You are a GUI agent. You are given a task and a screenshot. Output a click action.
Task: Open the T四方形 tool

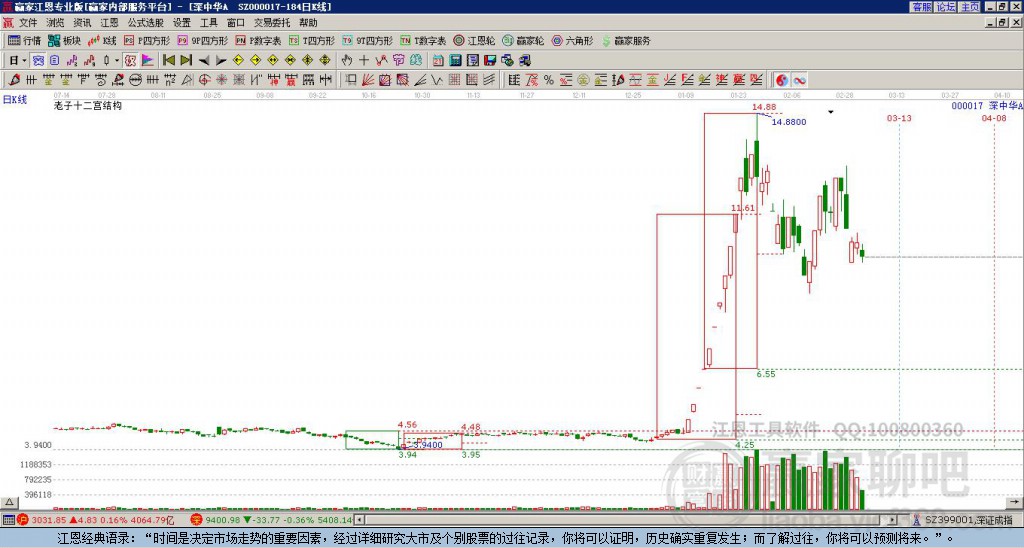pos(312,40)
